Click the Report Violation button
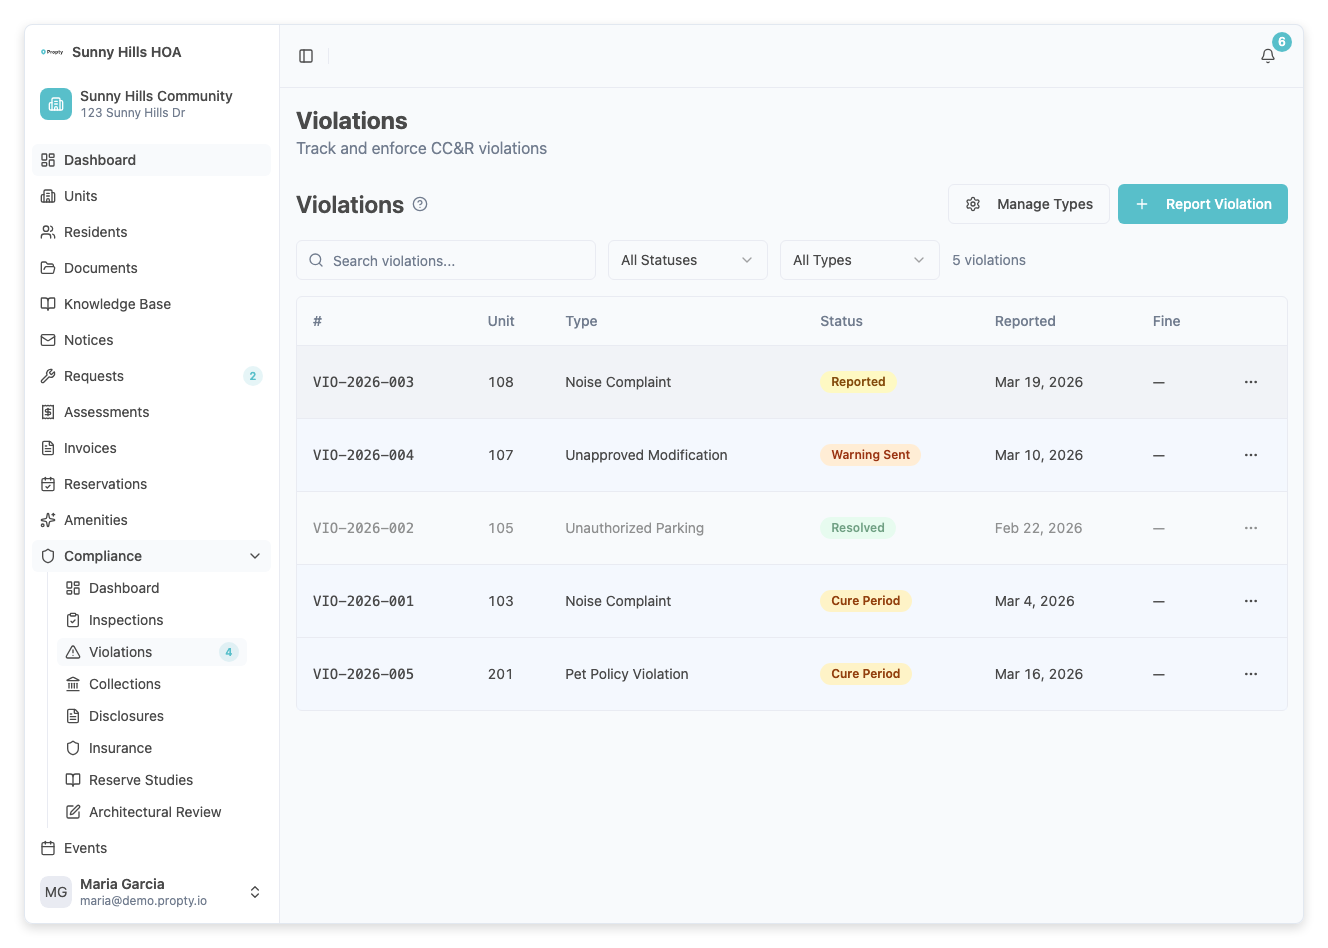The height and width of the screenshot is (948, 1328). tap(1202, 204)
